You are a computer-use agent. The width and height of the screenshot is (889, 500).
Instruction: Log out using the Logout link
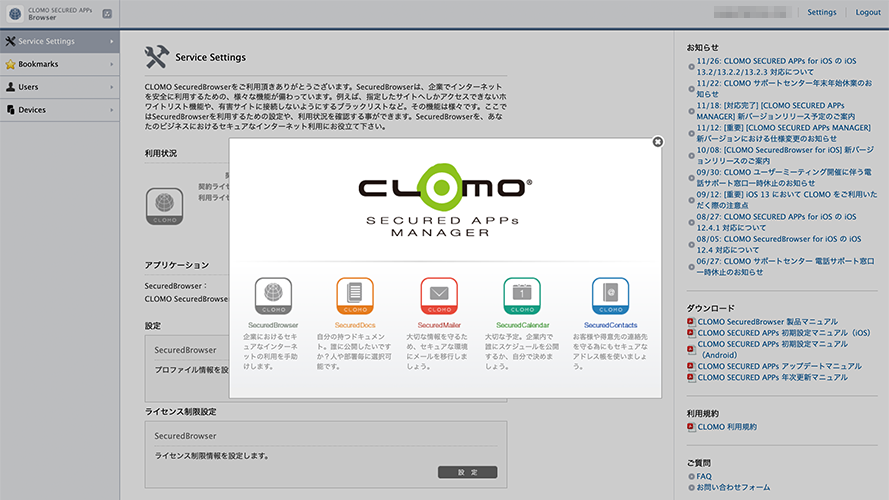click(868, 12)
